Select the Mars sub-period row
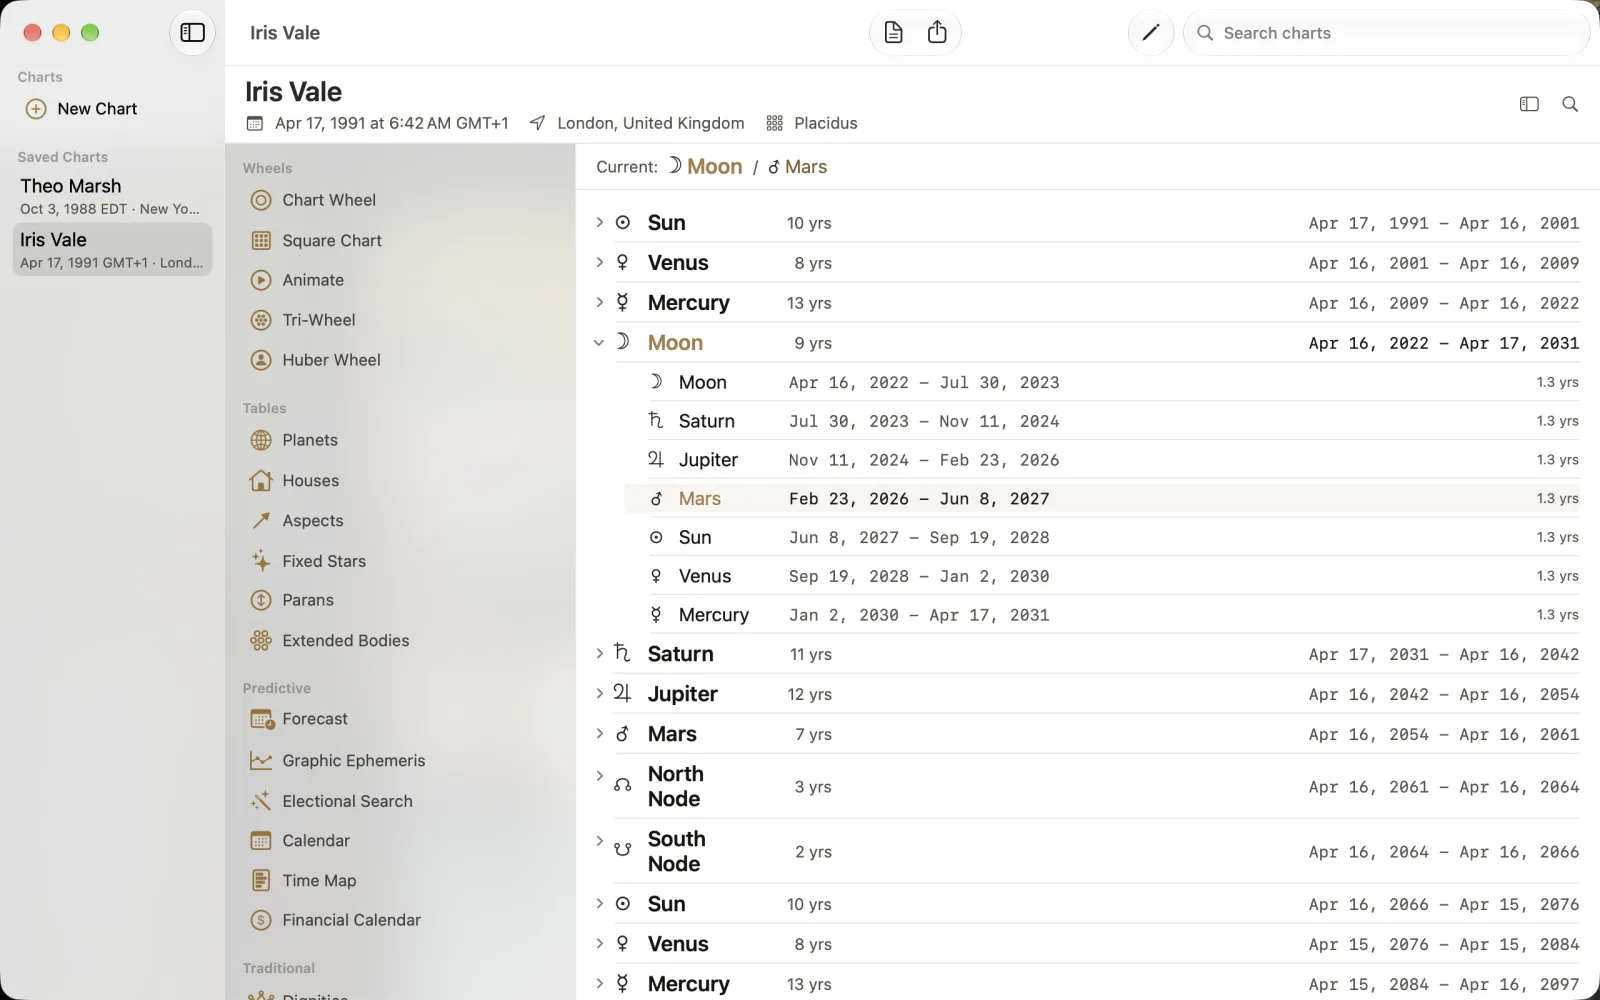This screenshot has width=1600, height=1000. tap(1102, 499)
